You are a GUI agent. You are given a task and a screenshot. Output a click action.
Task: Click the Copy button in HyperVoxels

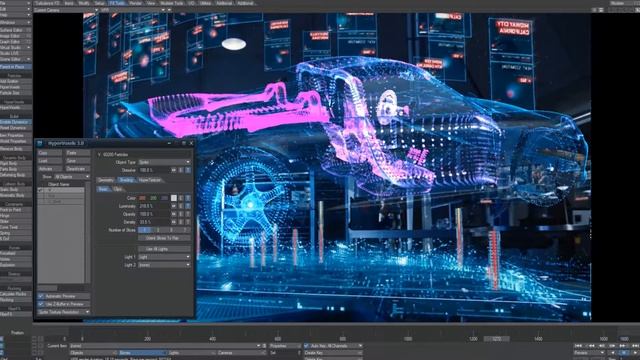click(x=50, y=153)
